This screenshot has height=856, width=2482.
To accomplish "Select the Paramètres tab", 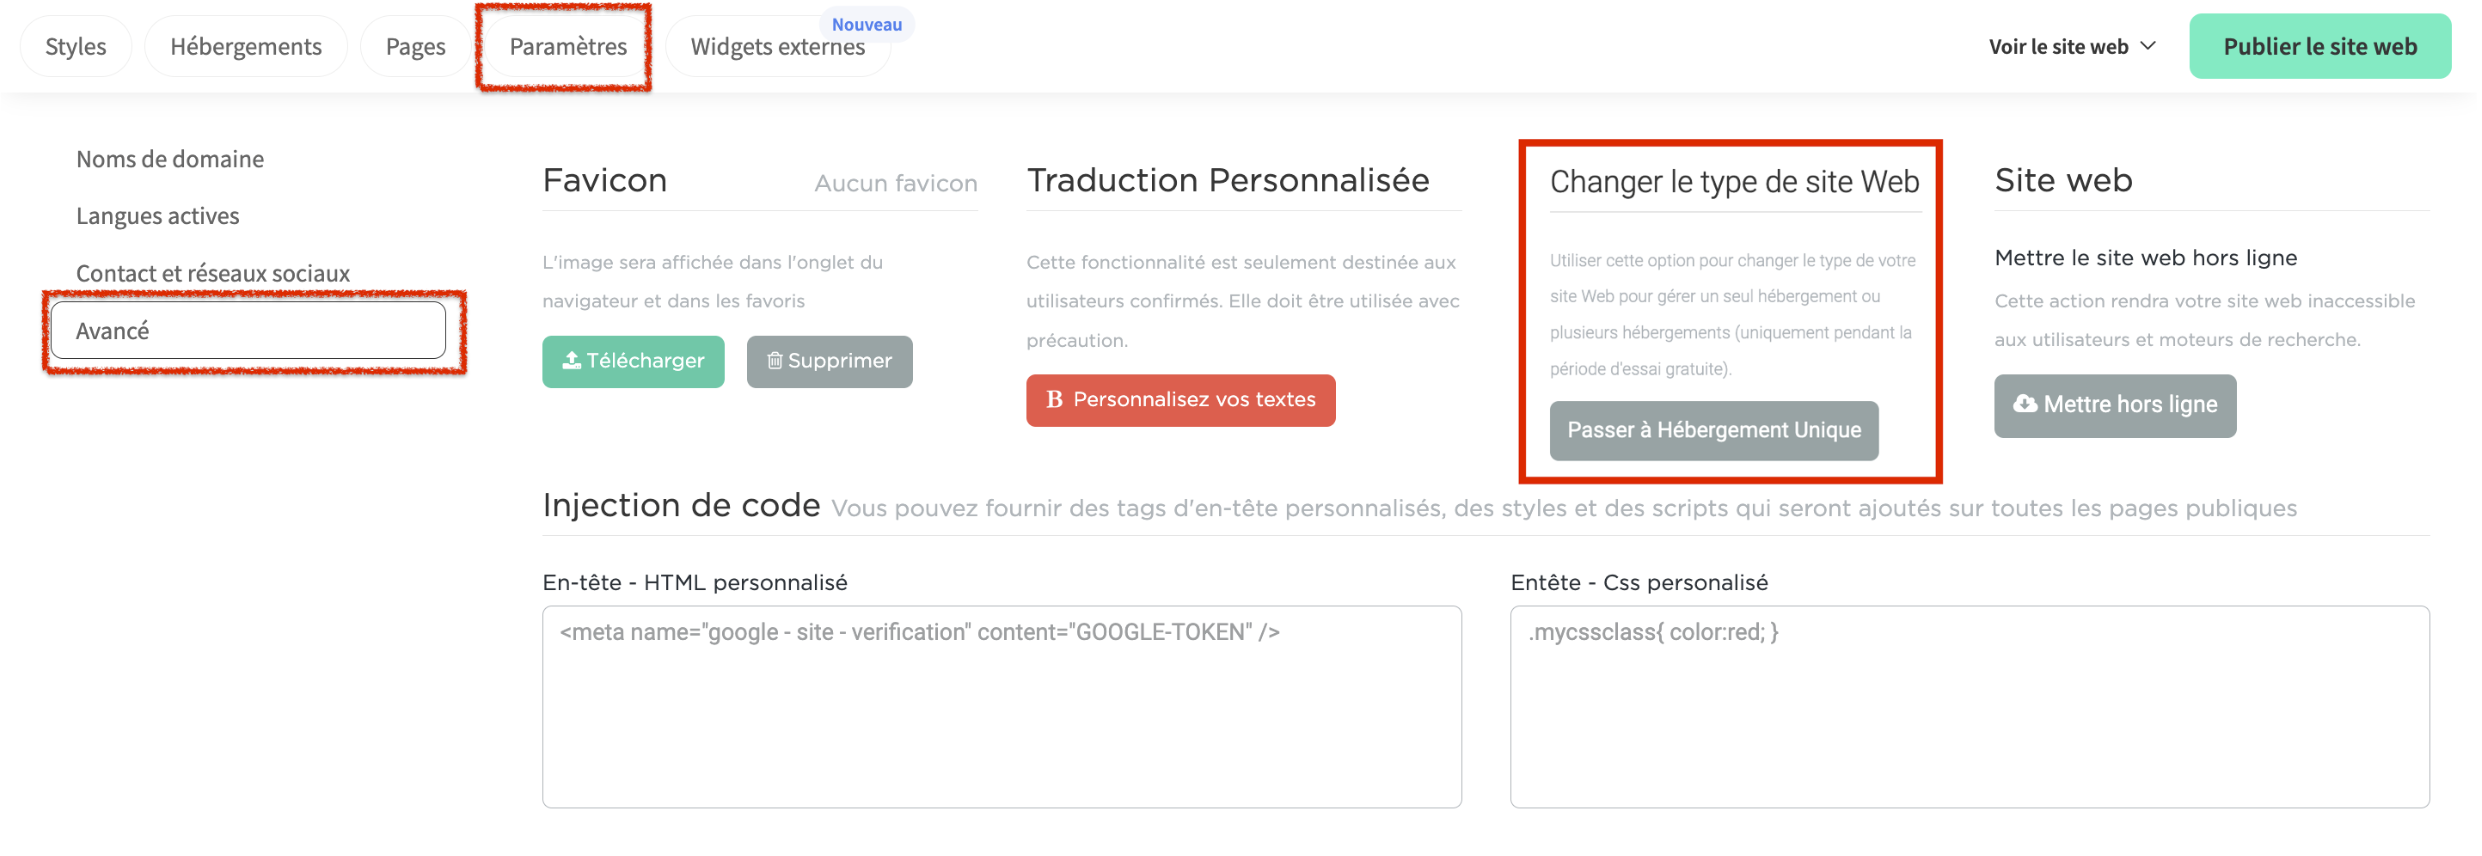I will click(x=568, y=47).
